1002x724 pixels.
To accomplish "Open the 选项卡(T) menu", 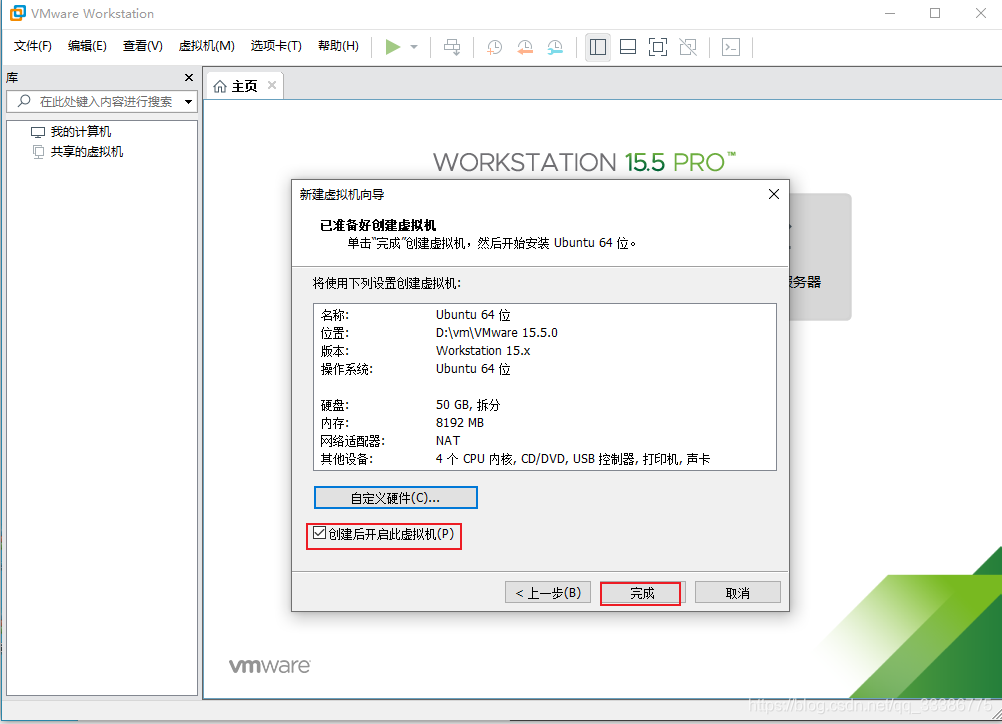I will [x=276, y=46].
